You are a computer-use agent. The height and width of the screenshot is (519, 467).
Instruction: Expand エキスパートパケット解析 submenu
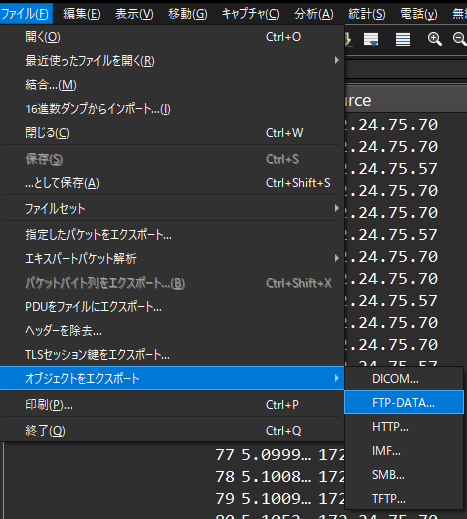[172, 258]
